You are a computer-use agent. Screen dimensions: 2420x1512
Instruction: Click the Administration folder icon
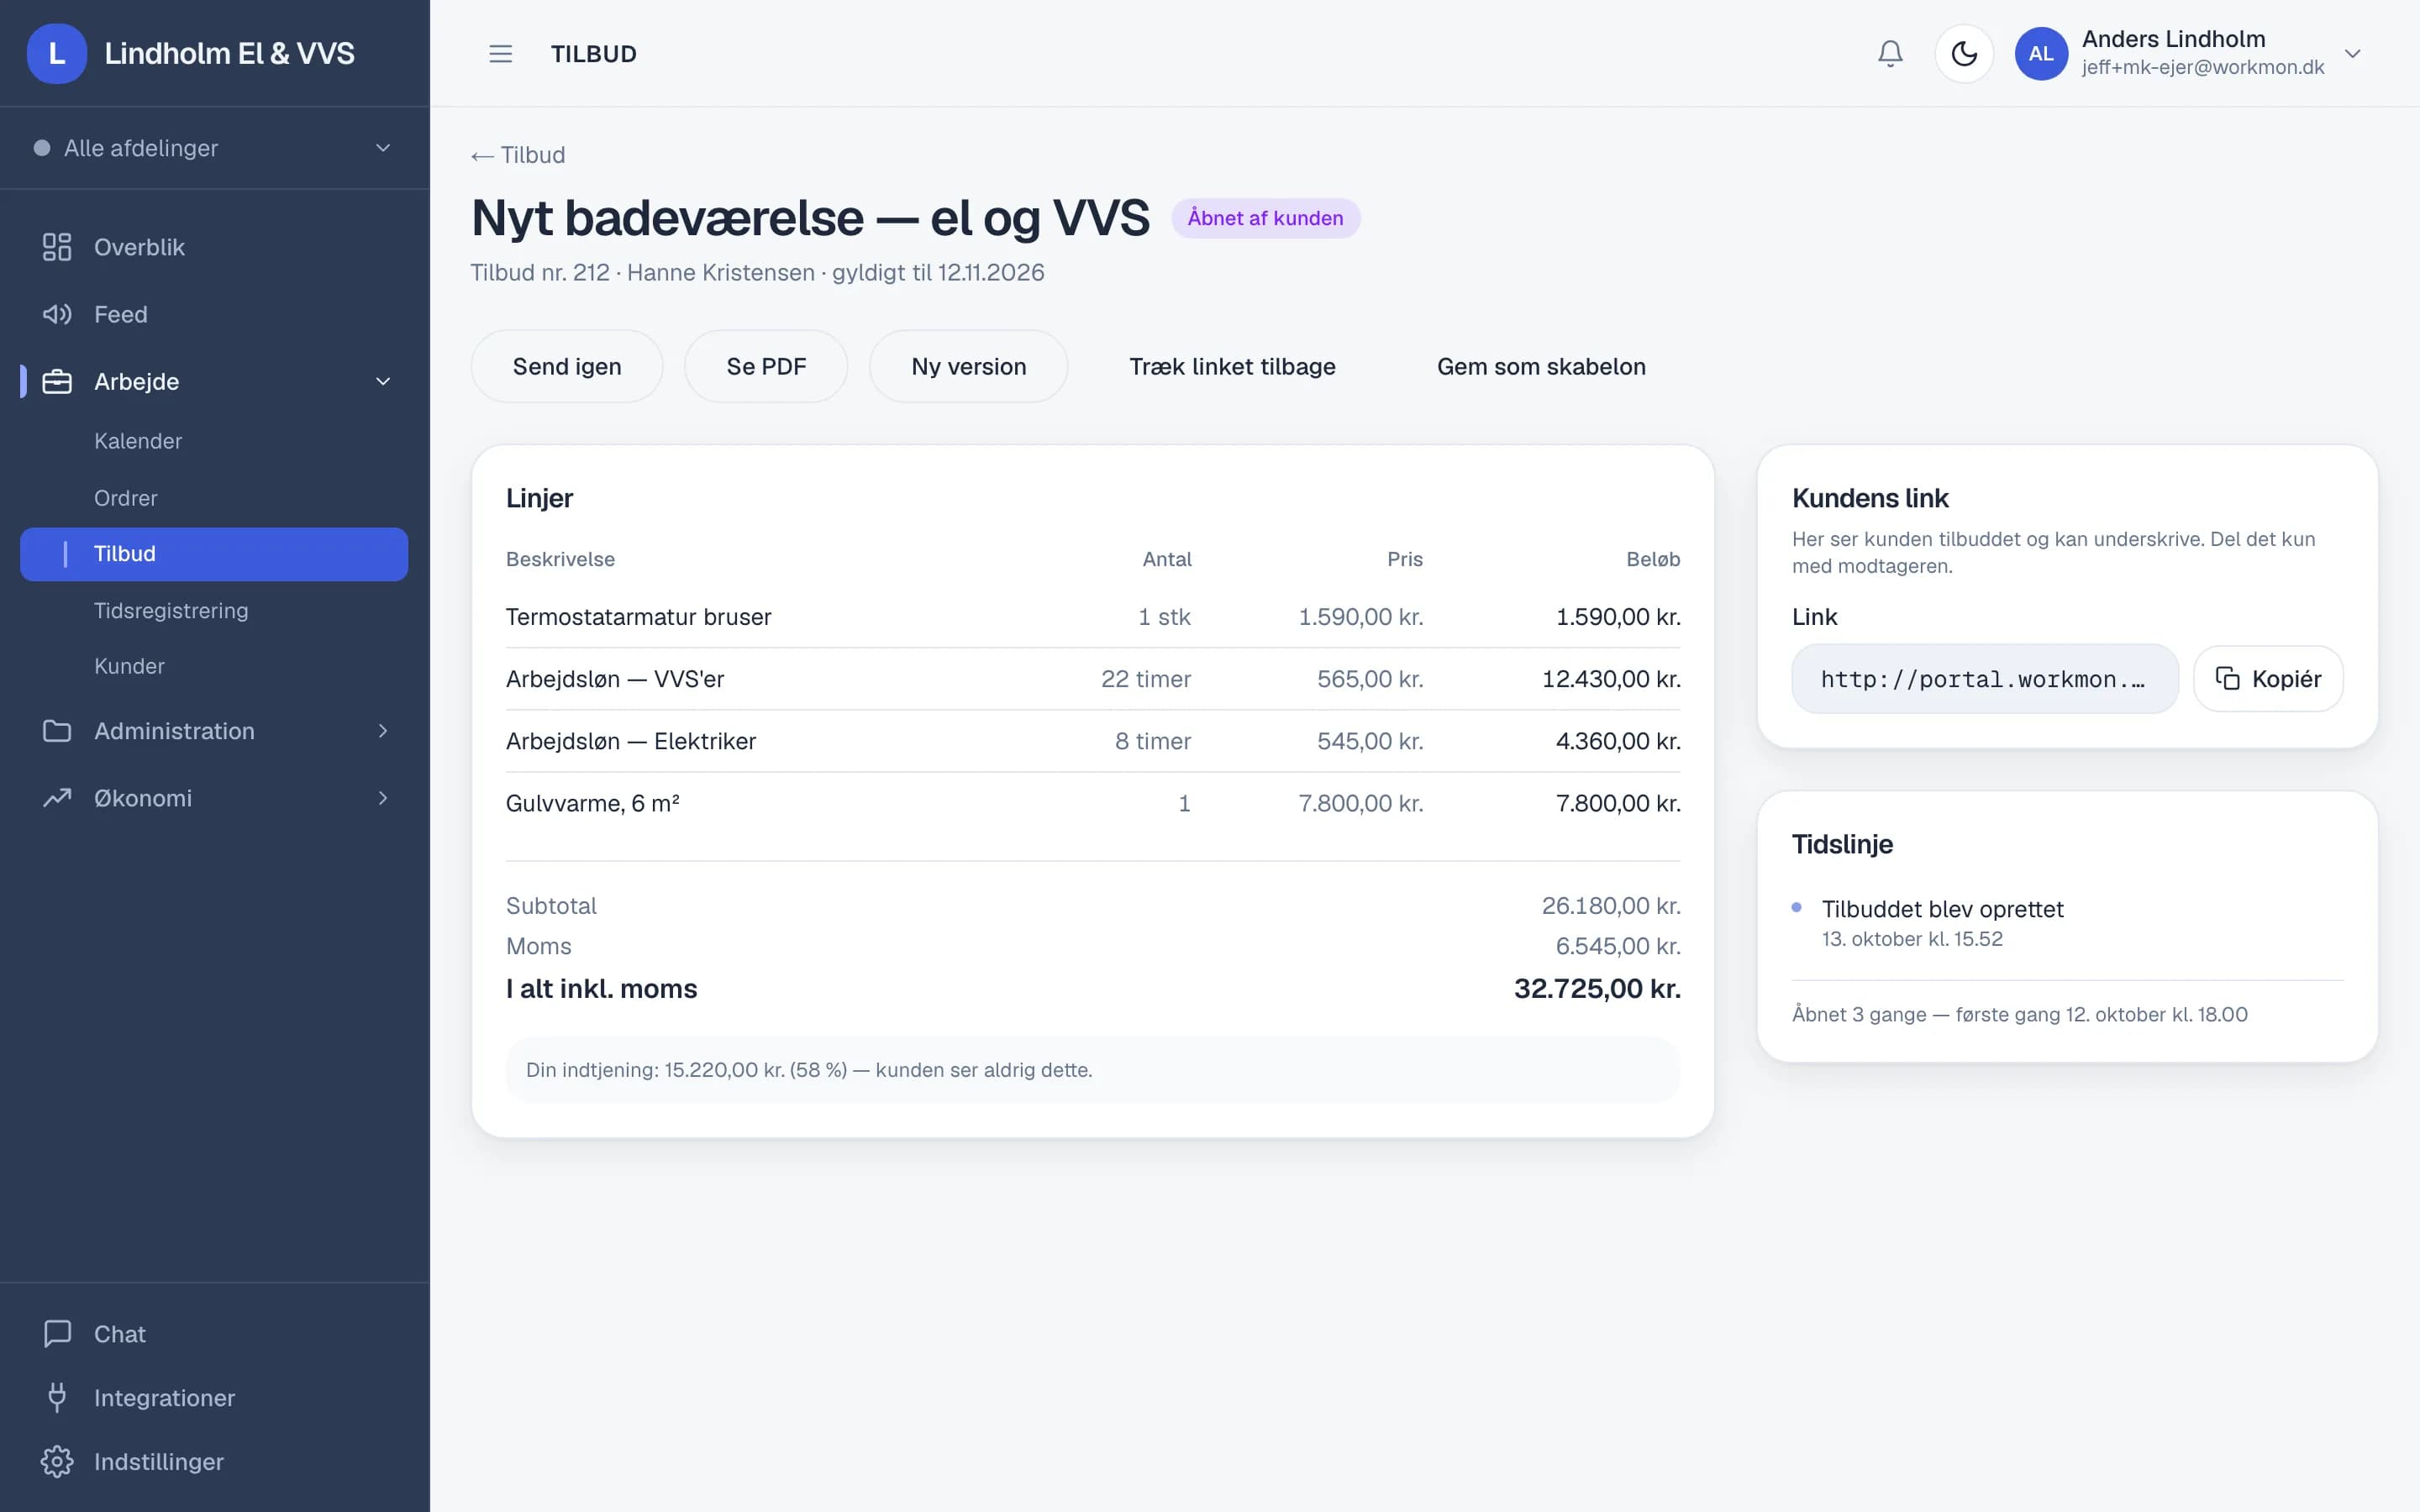coord(57,731)
